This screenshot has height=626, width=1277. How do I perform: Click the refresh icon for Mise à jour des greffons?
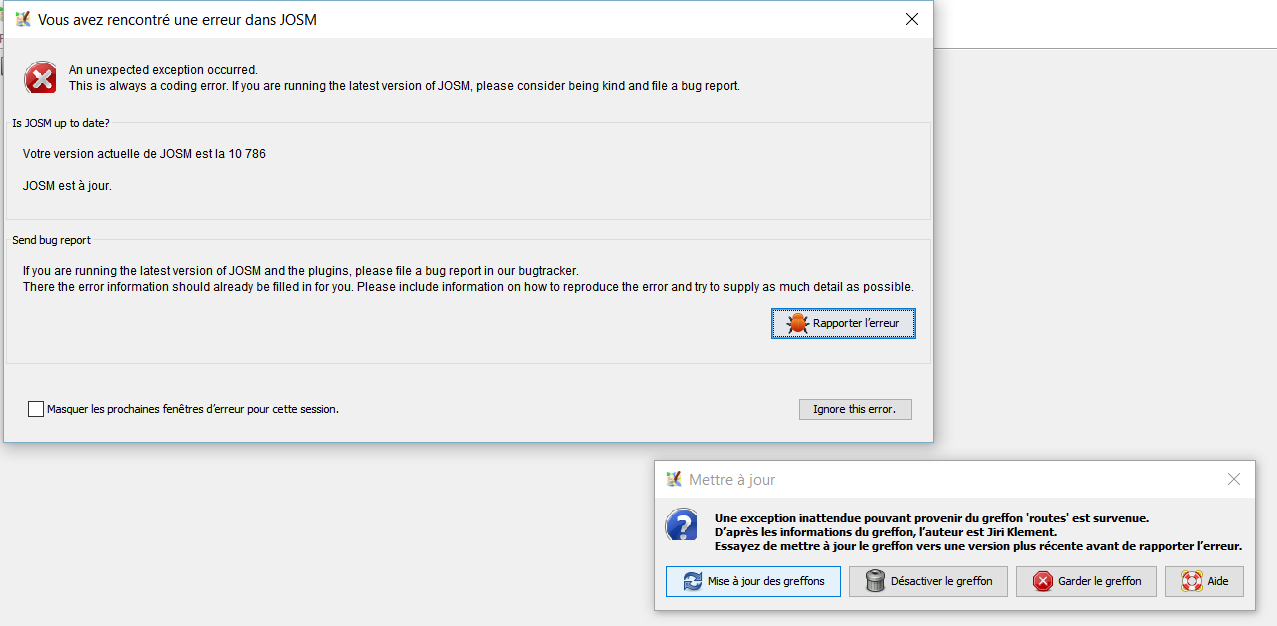pos(692,581)
